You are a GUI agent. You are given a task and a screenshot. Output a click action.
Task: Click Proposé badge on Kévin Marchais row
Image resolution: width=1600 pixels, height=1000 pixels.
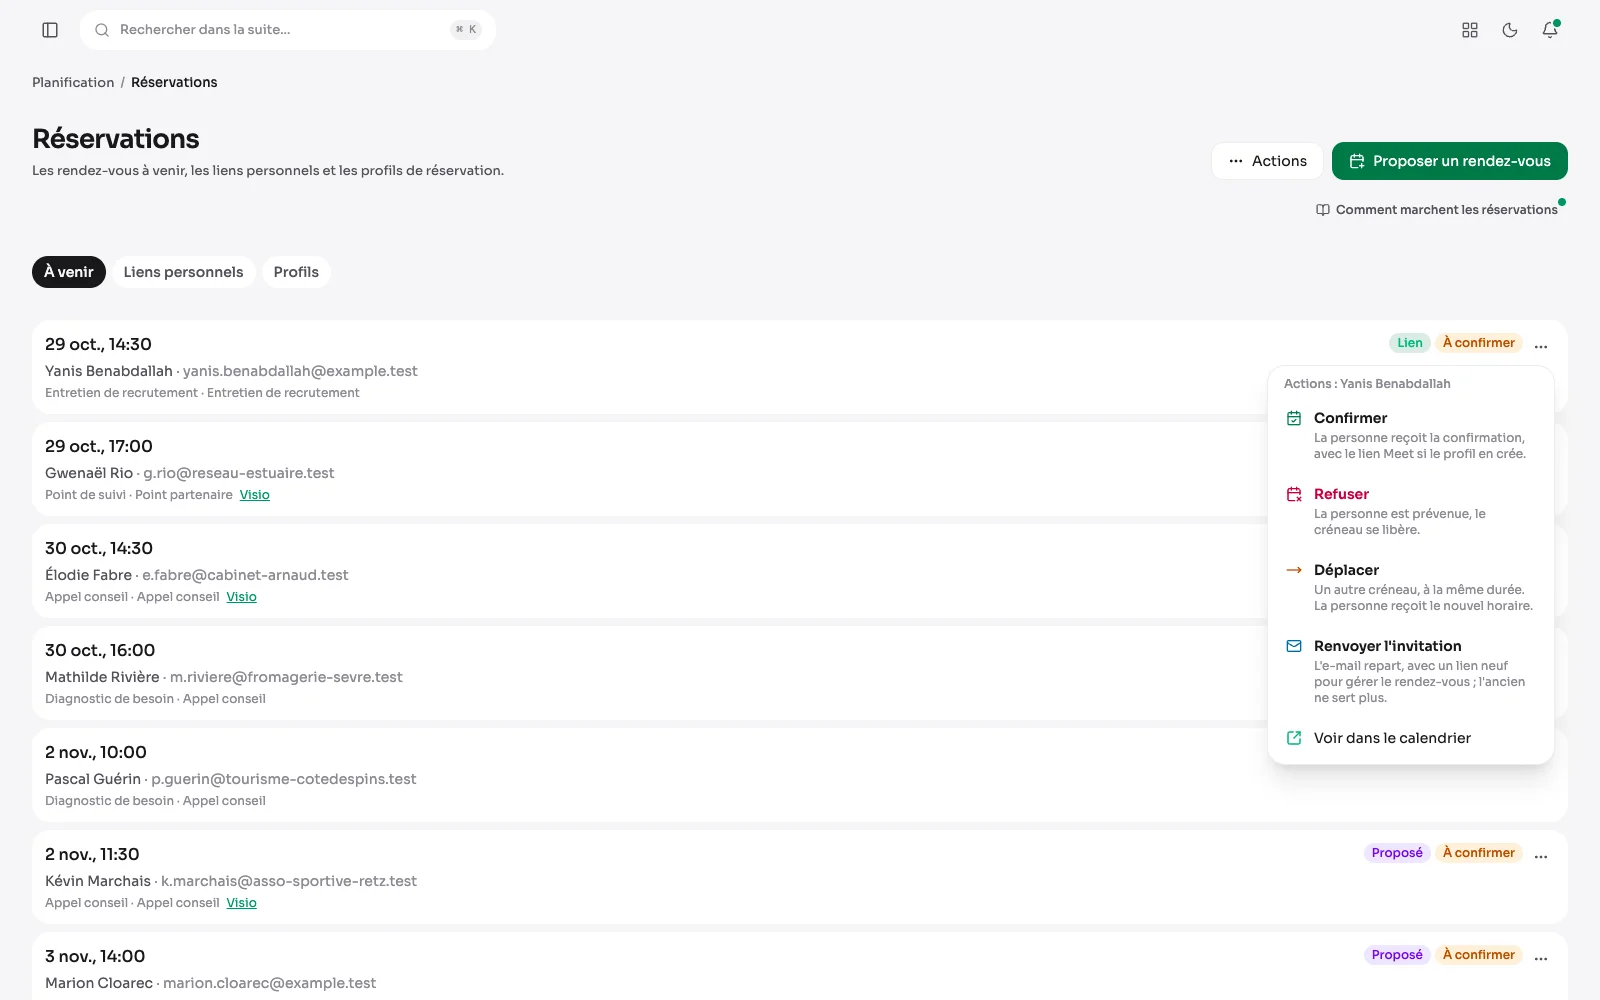click(x=1397, y=853)
